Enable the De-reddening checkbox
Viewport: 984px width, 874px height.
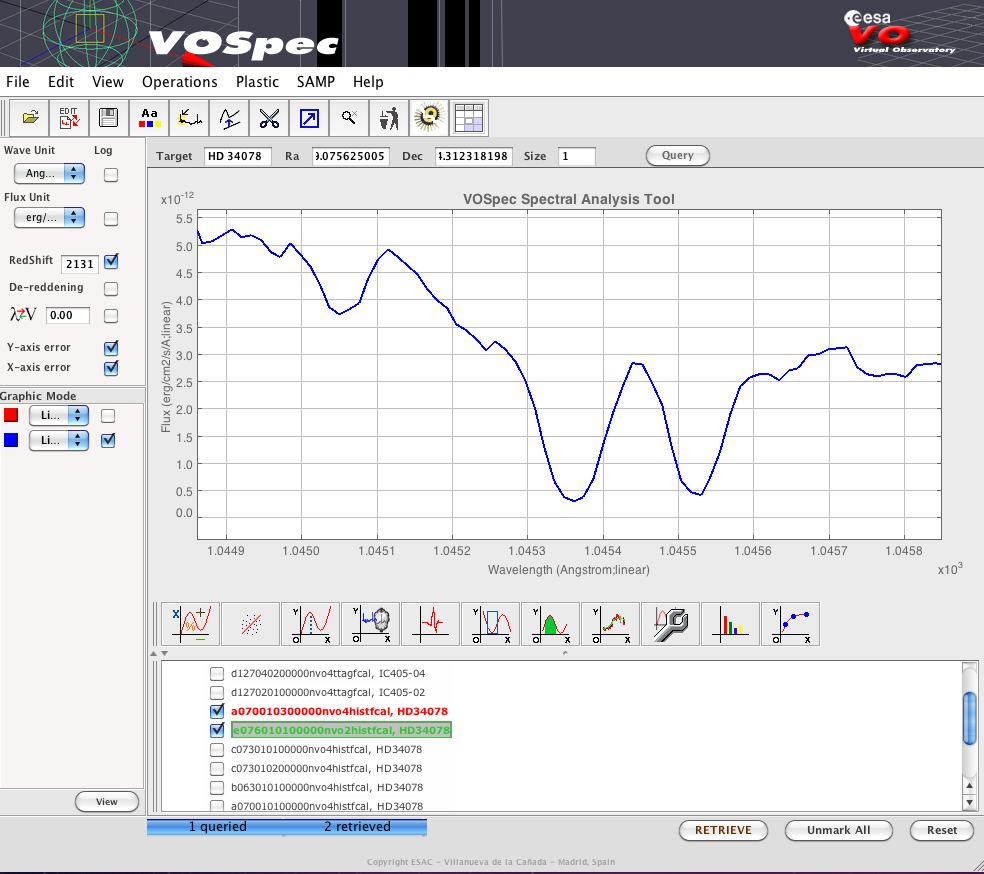(111, 289)
